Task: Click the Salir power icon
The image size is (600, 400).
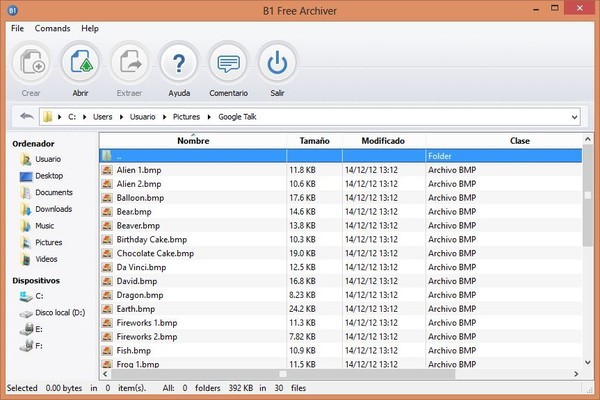Action: click(x=277, y=63)
